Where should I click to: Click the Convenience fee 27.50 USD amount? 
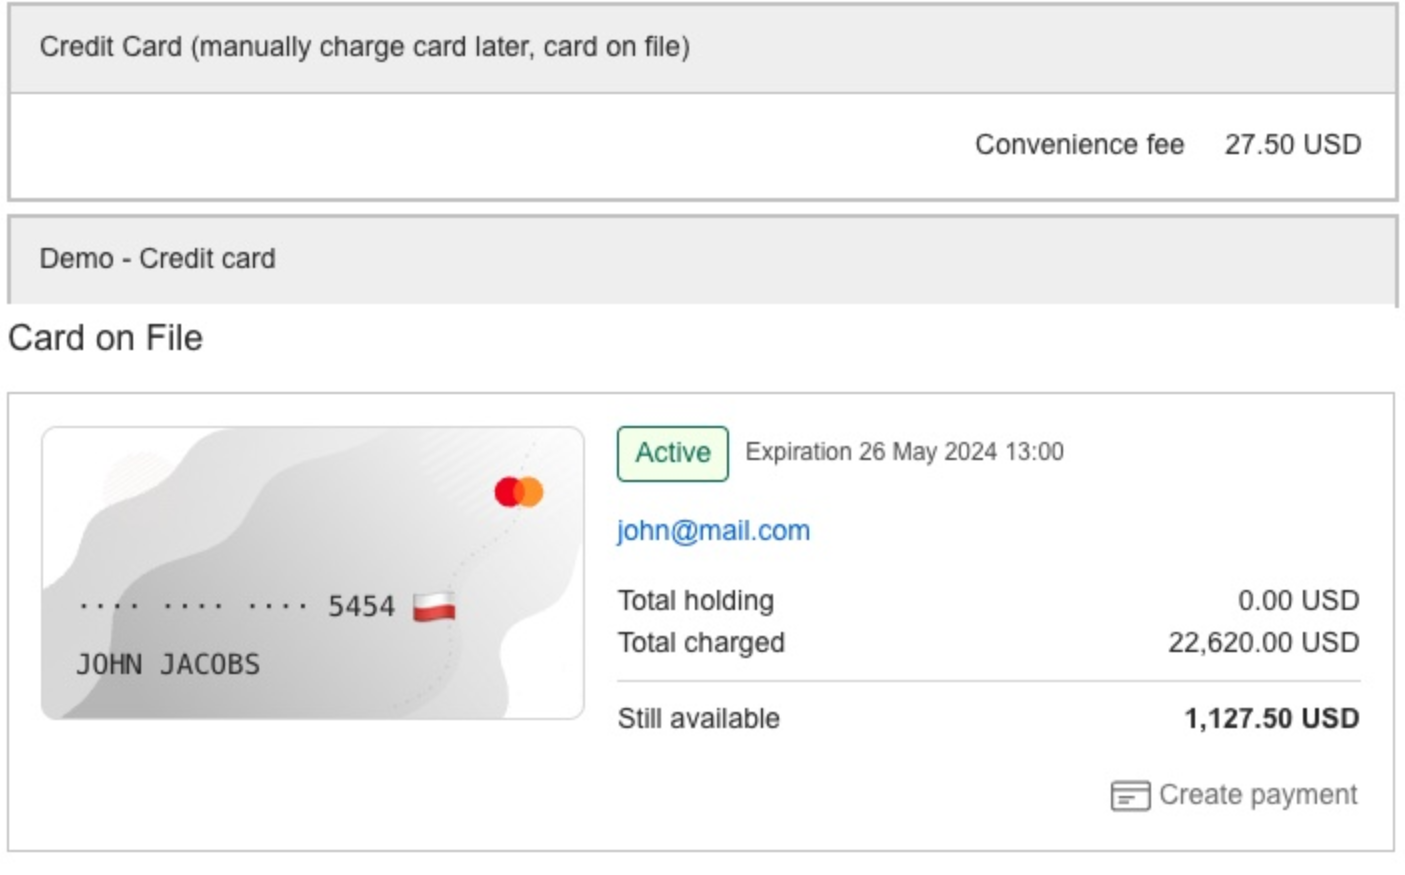coord(1292,145)
